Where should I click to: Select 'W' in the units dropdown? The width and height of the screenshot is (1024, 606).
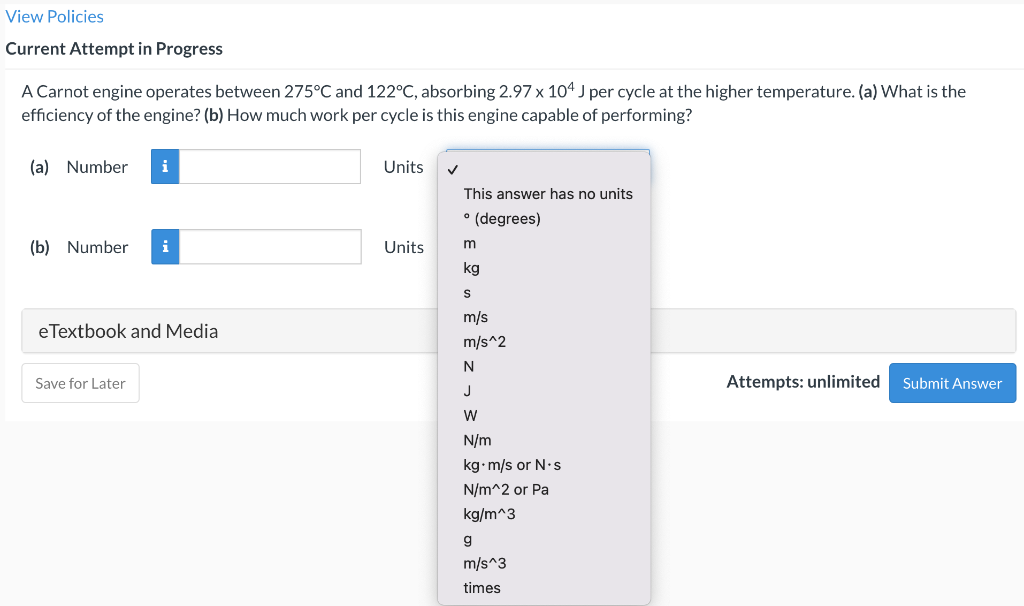(470, 415)
